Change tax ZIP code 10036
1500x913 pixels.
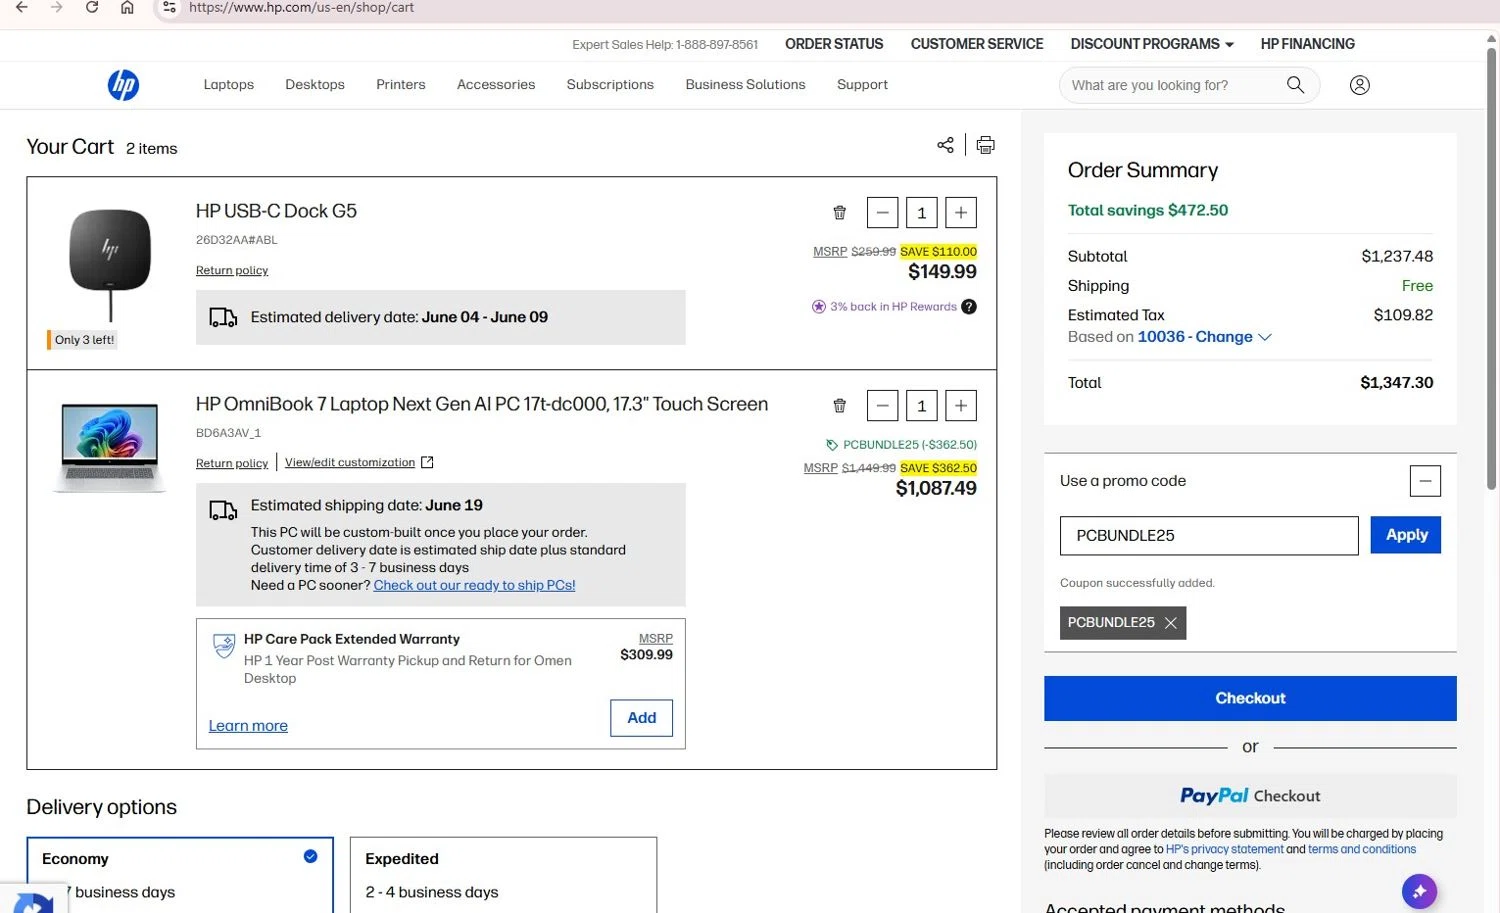[x=1204, y=337]
